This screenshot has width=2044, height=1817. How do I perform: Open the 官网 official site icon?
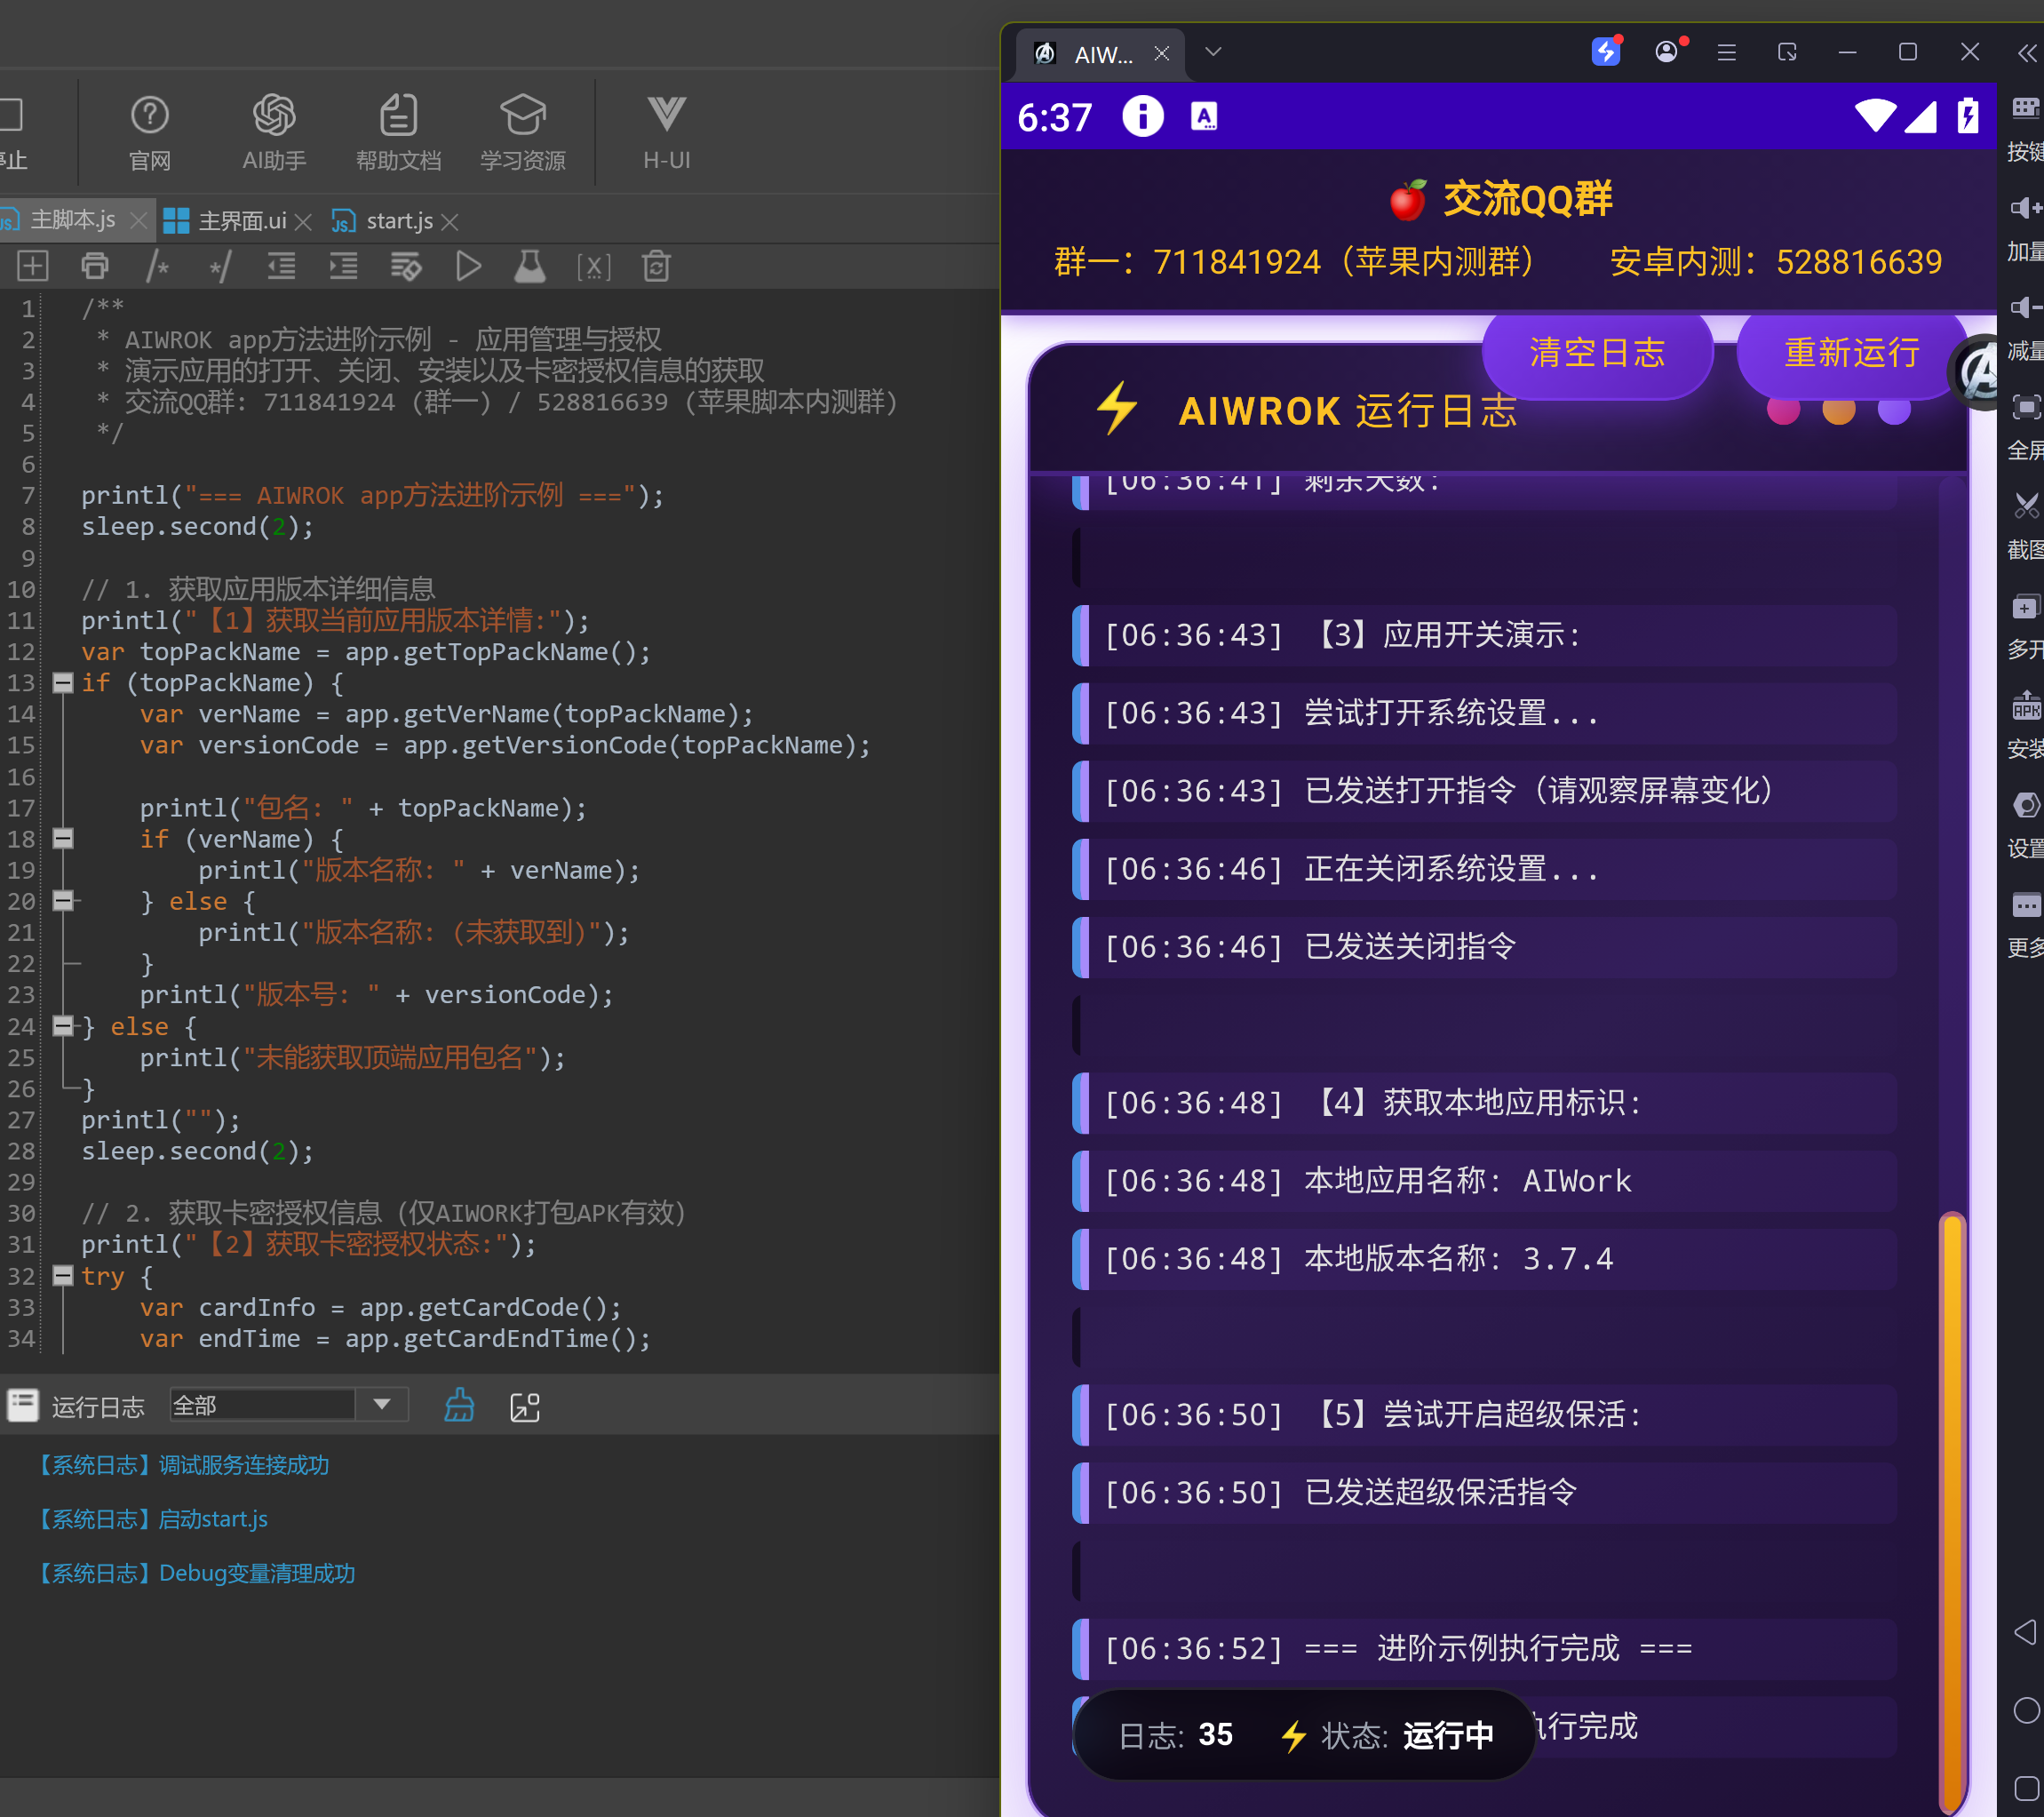[150, 133]
